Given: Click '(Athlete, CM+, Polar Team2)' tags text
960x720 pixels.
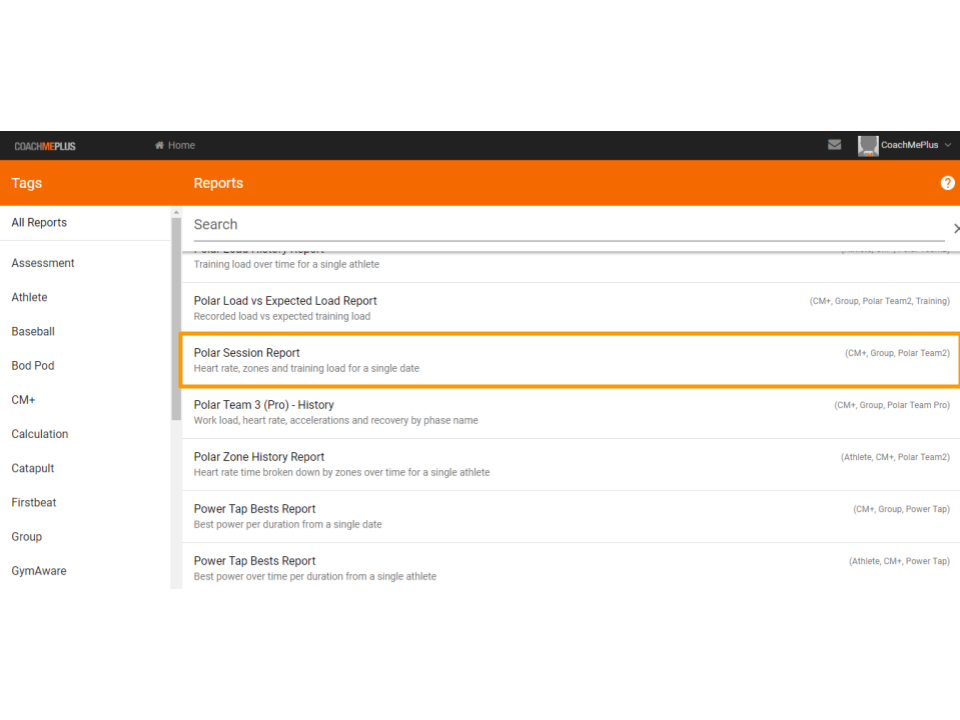Looking at the screenshot, I should 895,457.
